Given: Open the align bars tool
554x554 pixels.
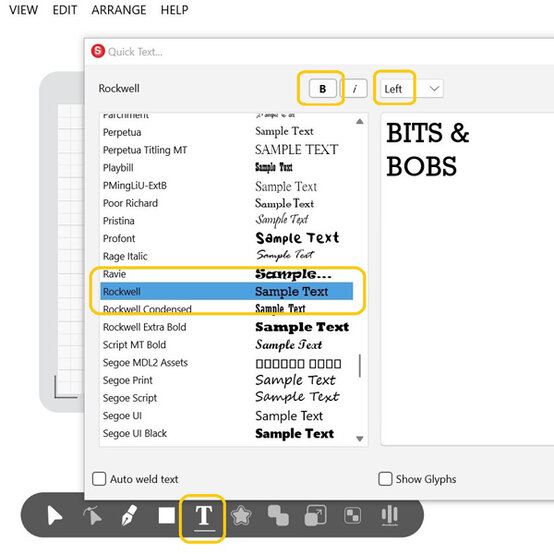Looking at the screenshot, I should pyautogui.click(x=390, y=515).
